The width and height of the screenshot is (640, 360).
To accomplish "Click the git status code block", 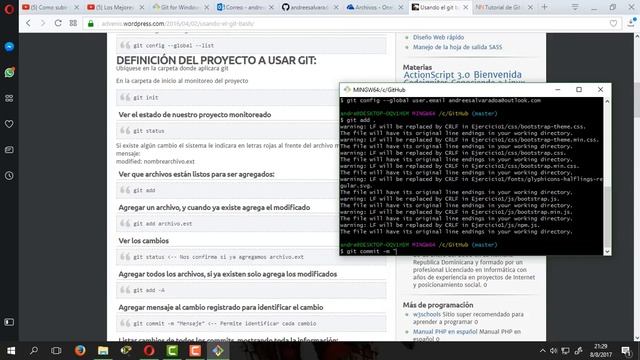I will 228,131.
